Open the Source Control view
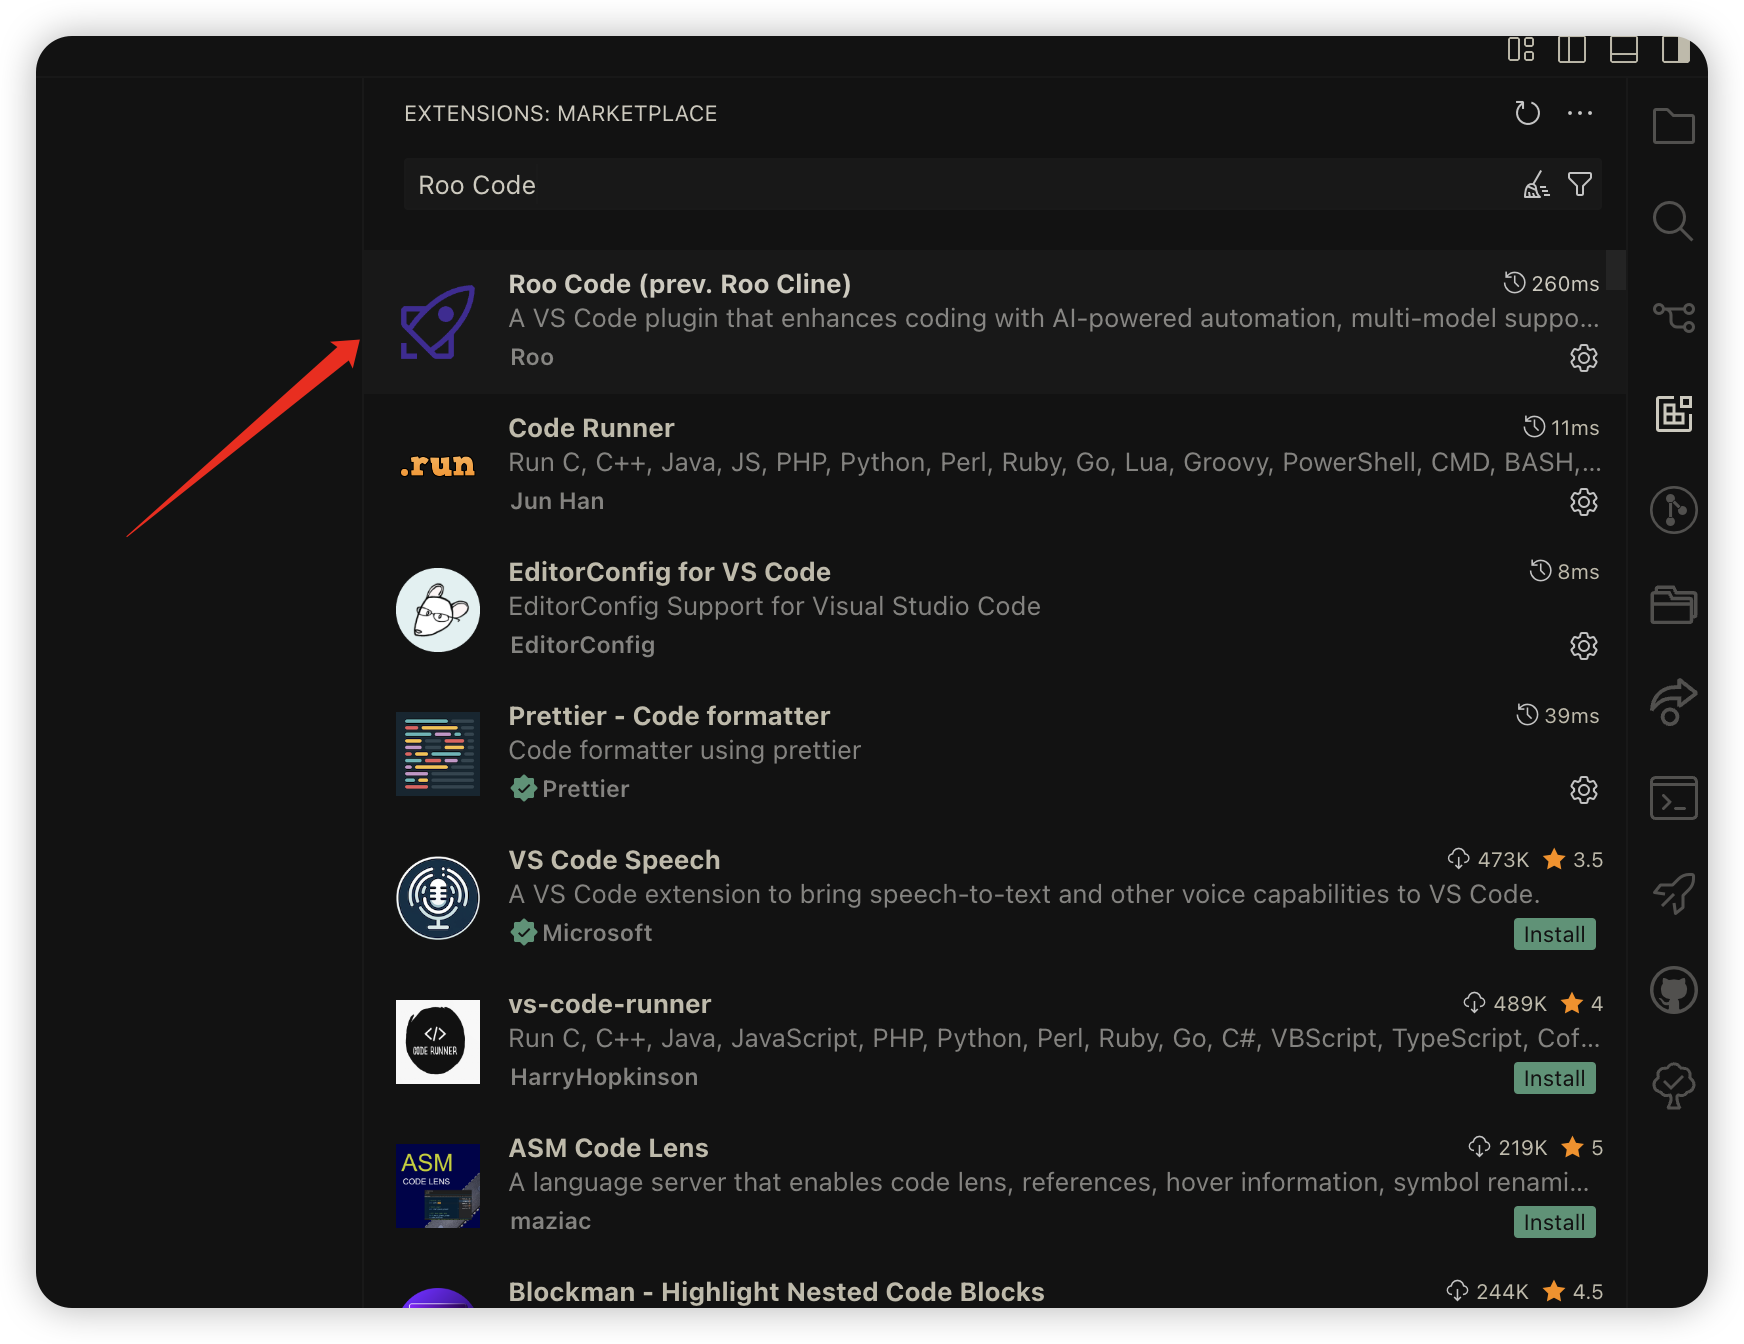Image resolution: width=1744 pixels, height=1344 pixels. (1673, 317)
